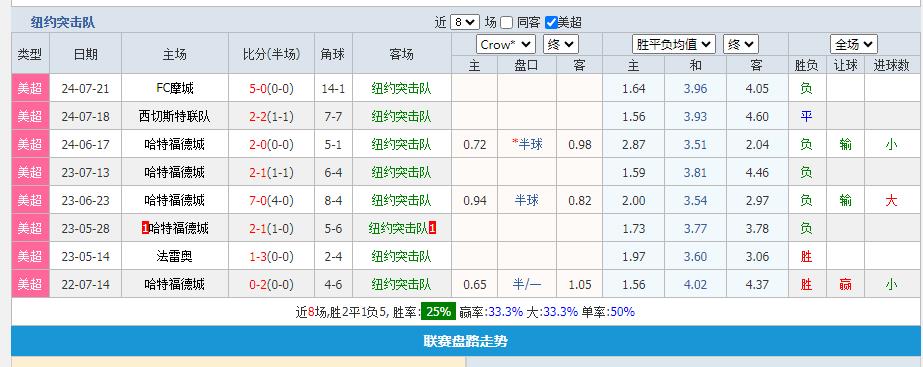Click home odds 2.87 in the 24-06-17 row

[x=633, y=144]
